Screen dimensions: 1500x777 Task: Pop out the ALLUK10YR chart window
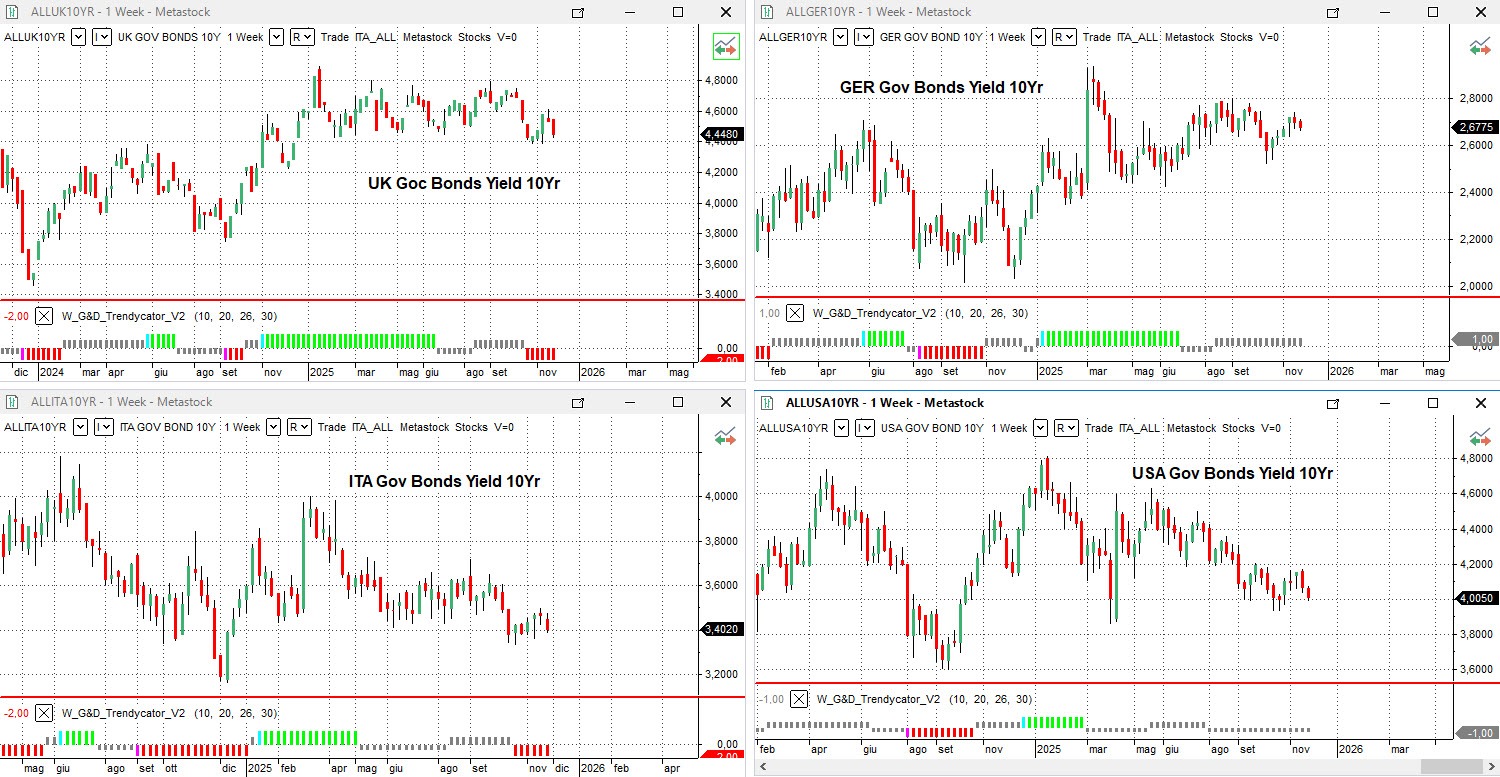coord(578,13)
